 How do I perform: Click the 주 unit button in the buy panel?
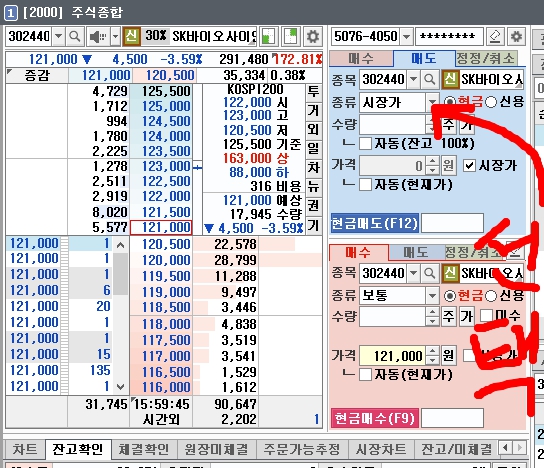(448, 316)
